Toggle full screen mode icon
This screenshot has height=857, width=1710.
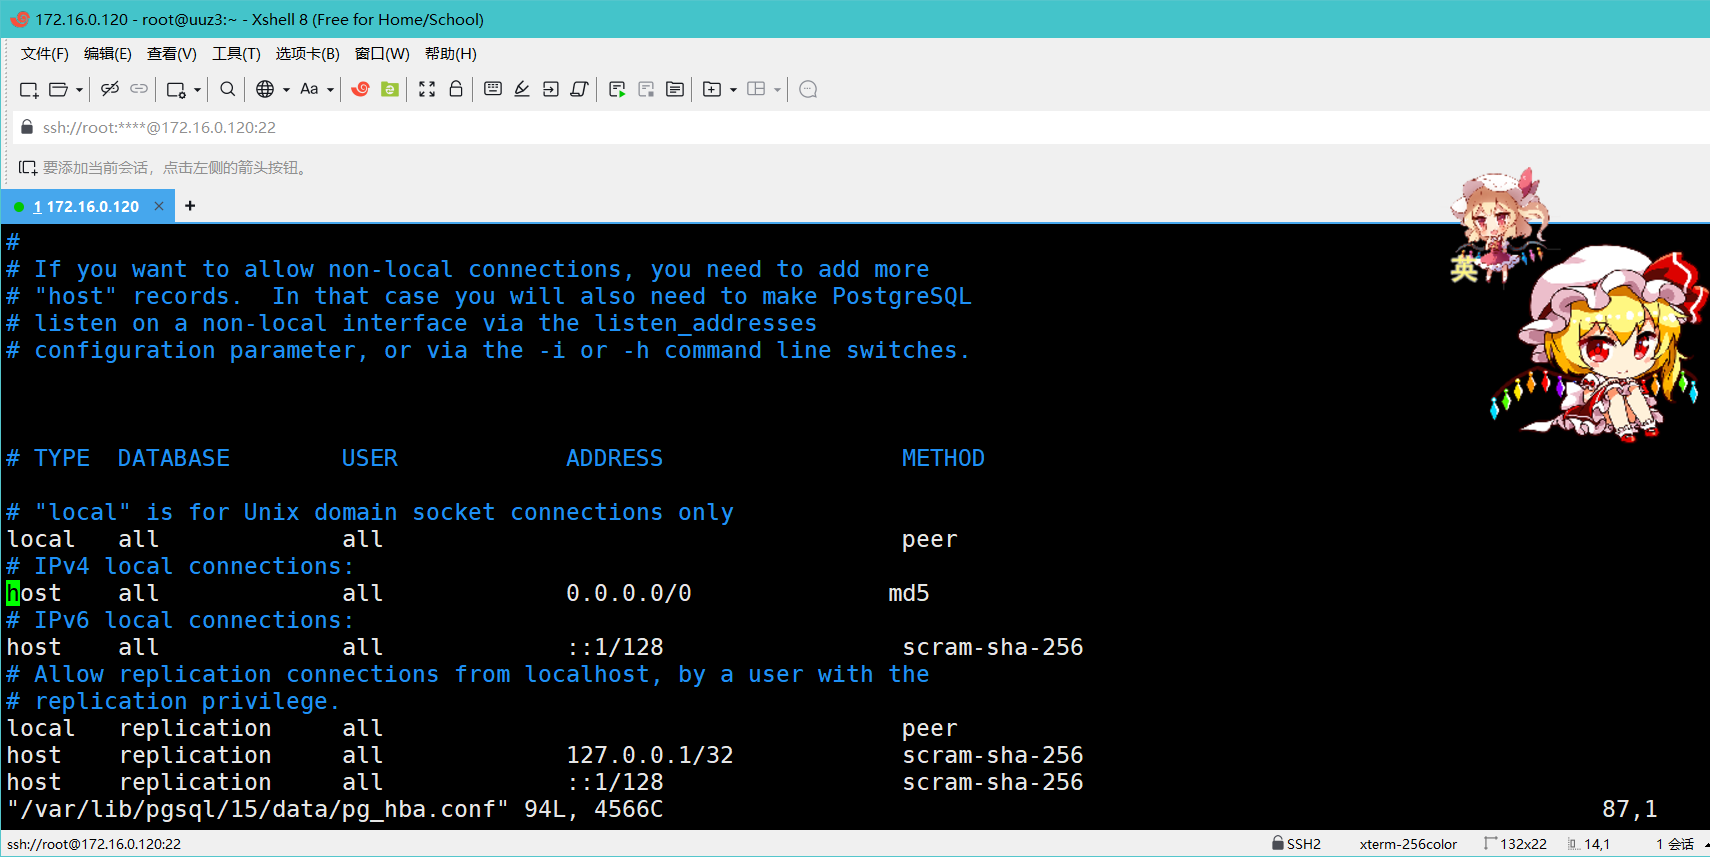427,89
